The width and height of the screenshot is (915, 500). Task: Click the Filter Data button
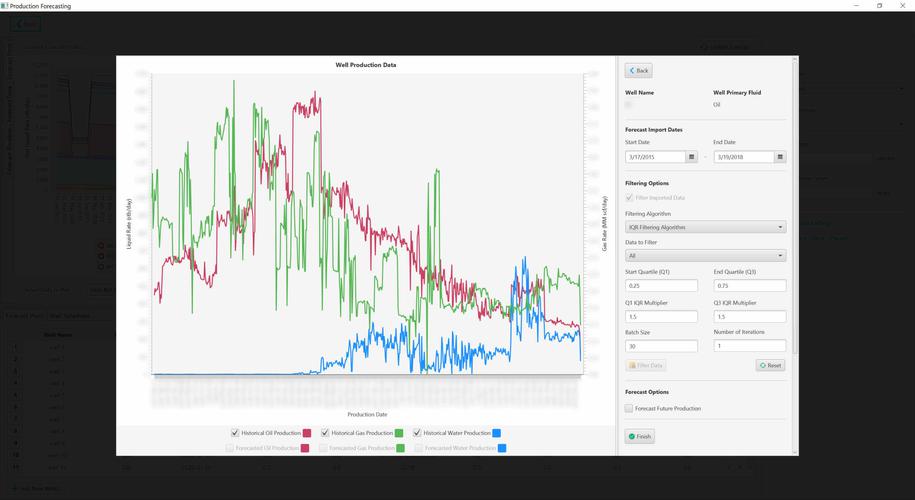tap(645, 365)
